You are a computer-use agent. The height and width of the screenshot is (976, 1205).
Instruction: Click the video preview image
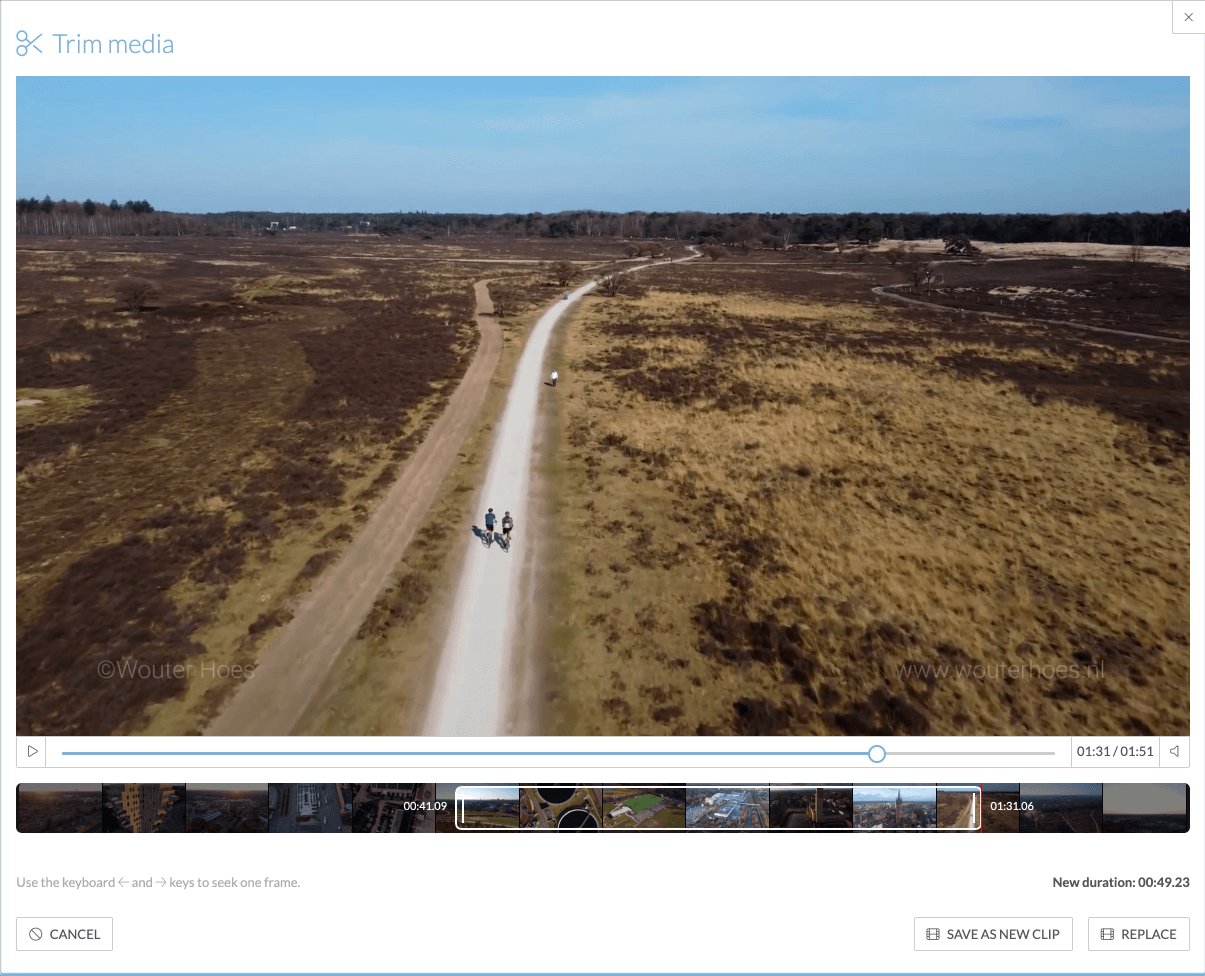click(x=603, y=406)
